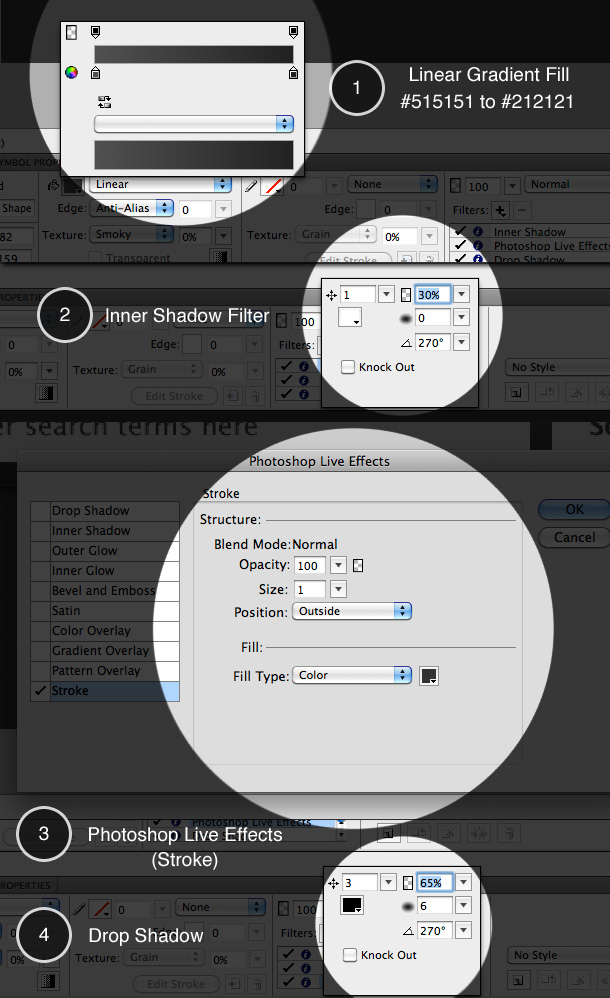Enable Knock Out in Inner Shadow popup
The image size is (610, 998).
pos(348,367)
